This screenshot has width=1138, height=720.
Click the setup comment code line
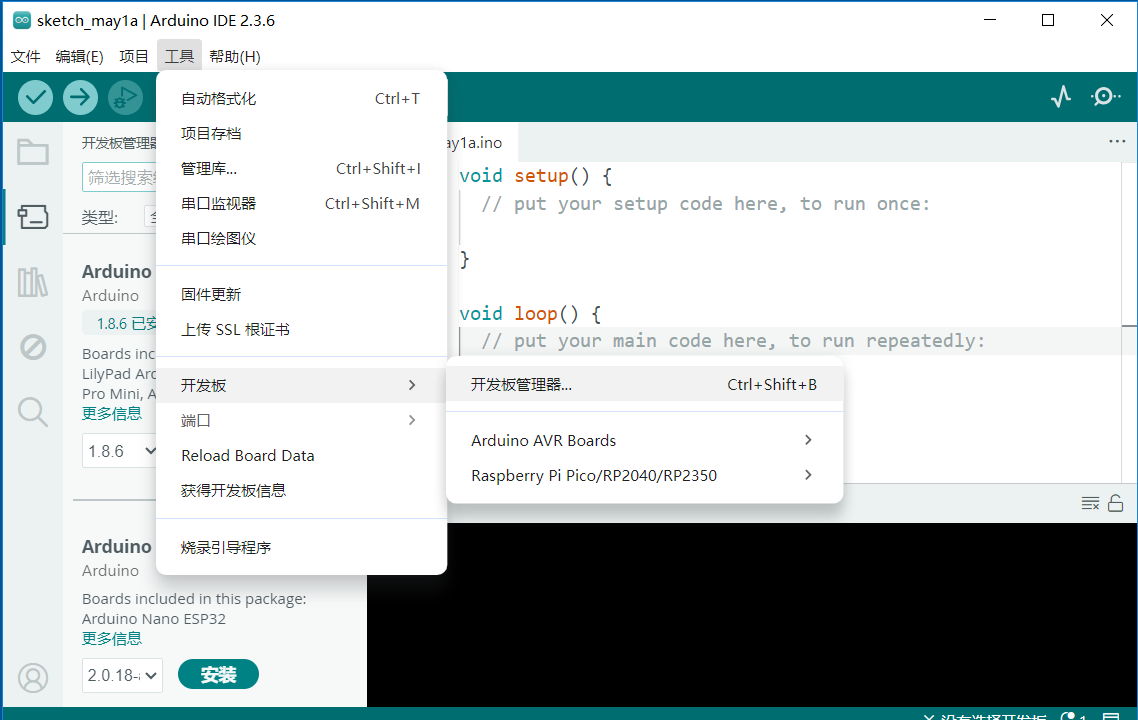[x=705, y=204]
